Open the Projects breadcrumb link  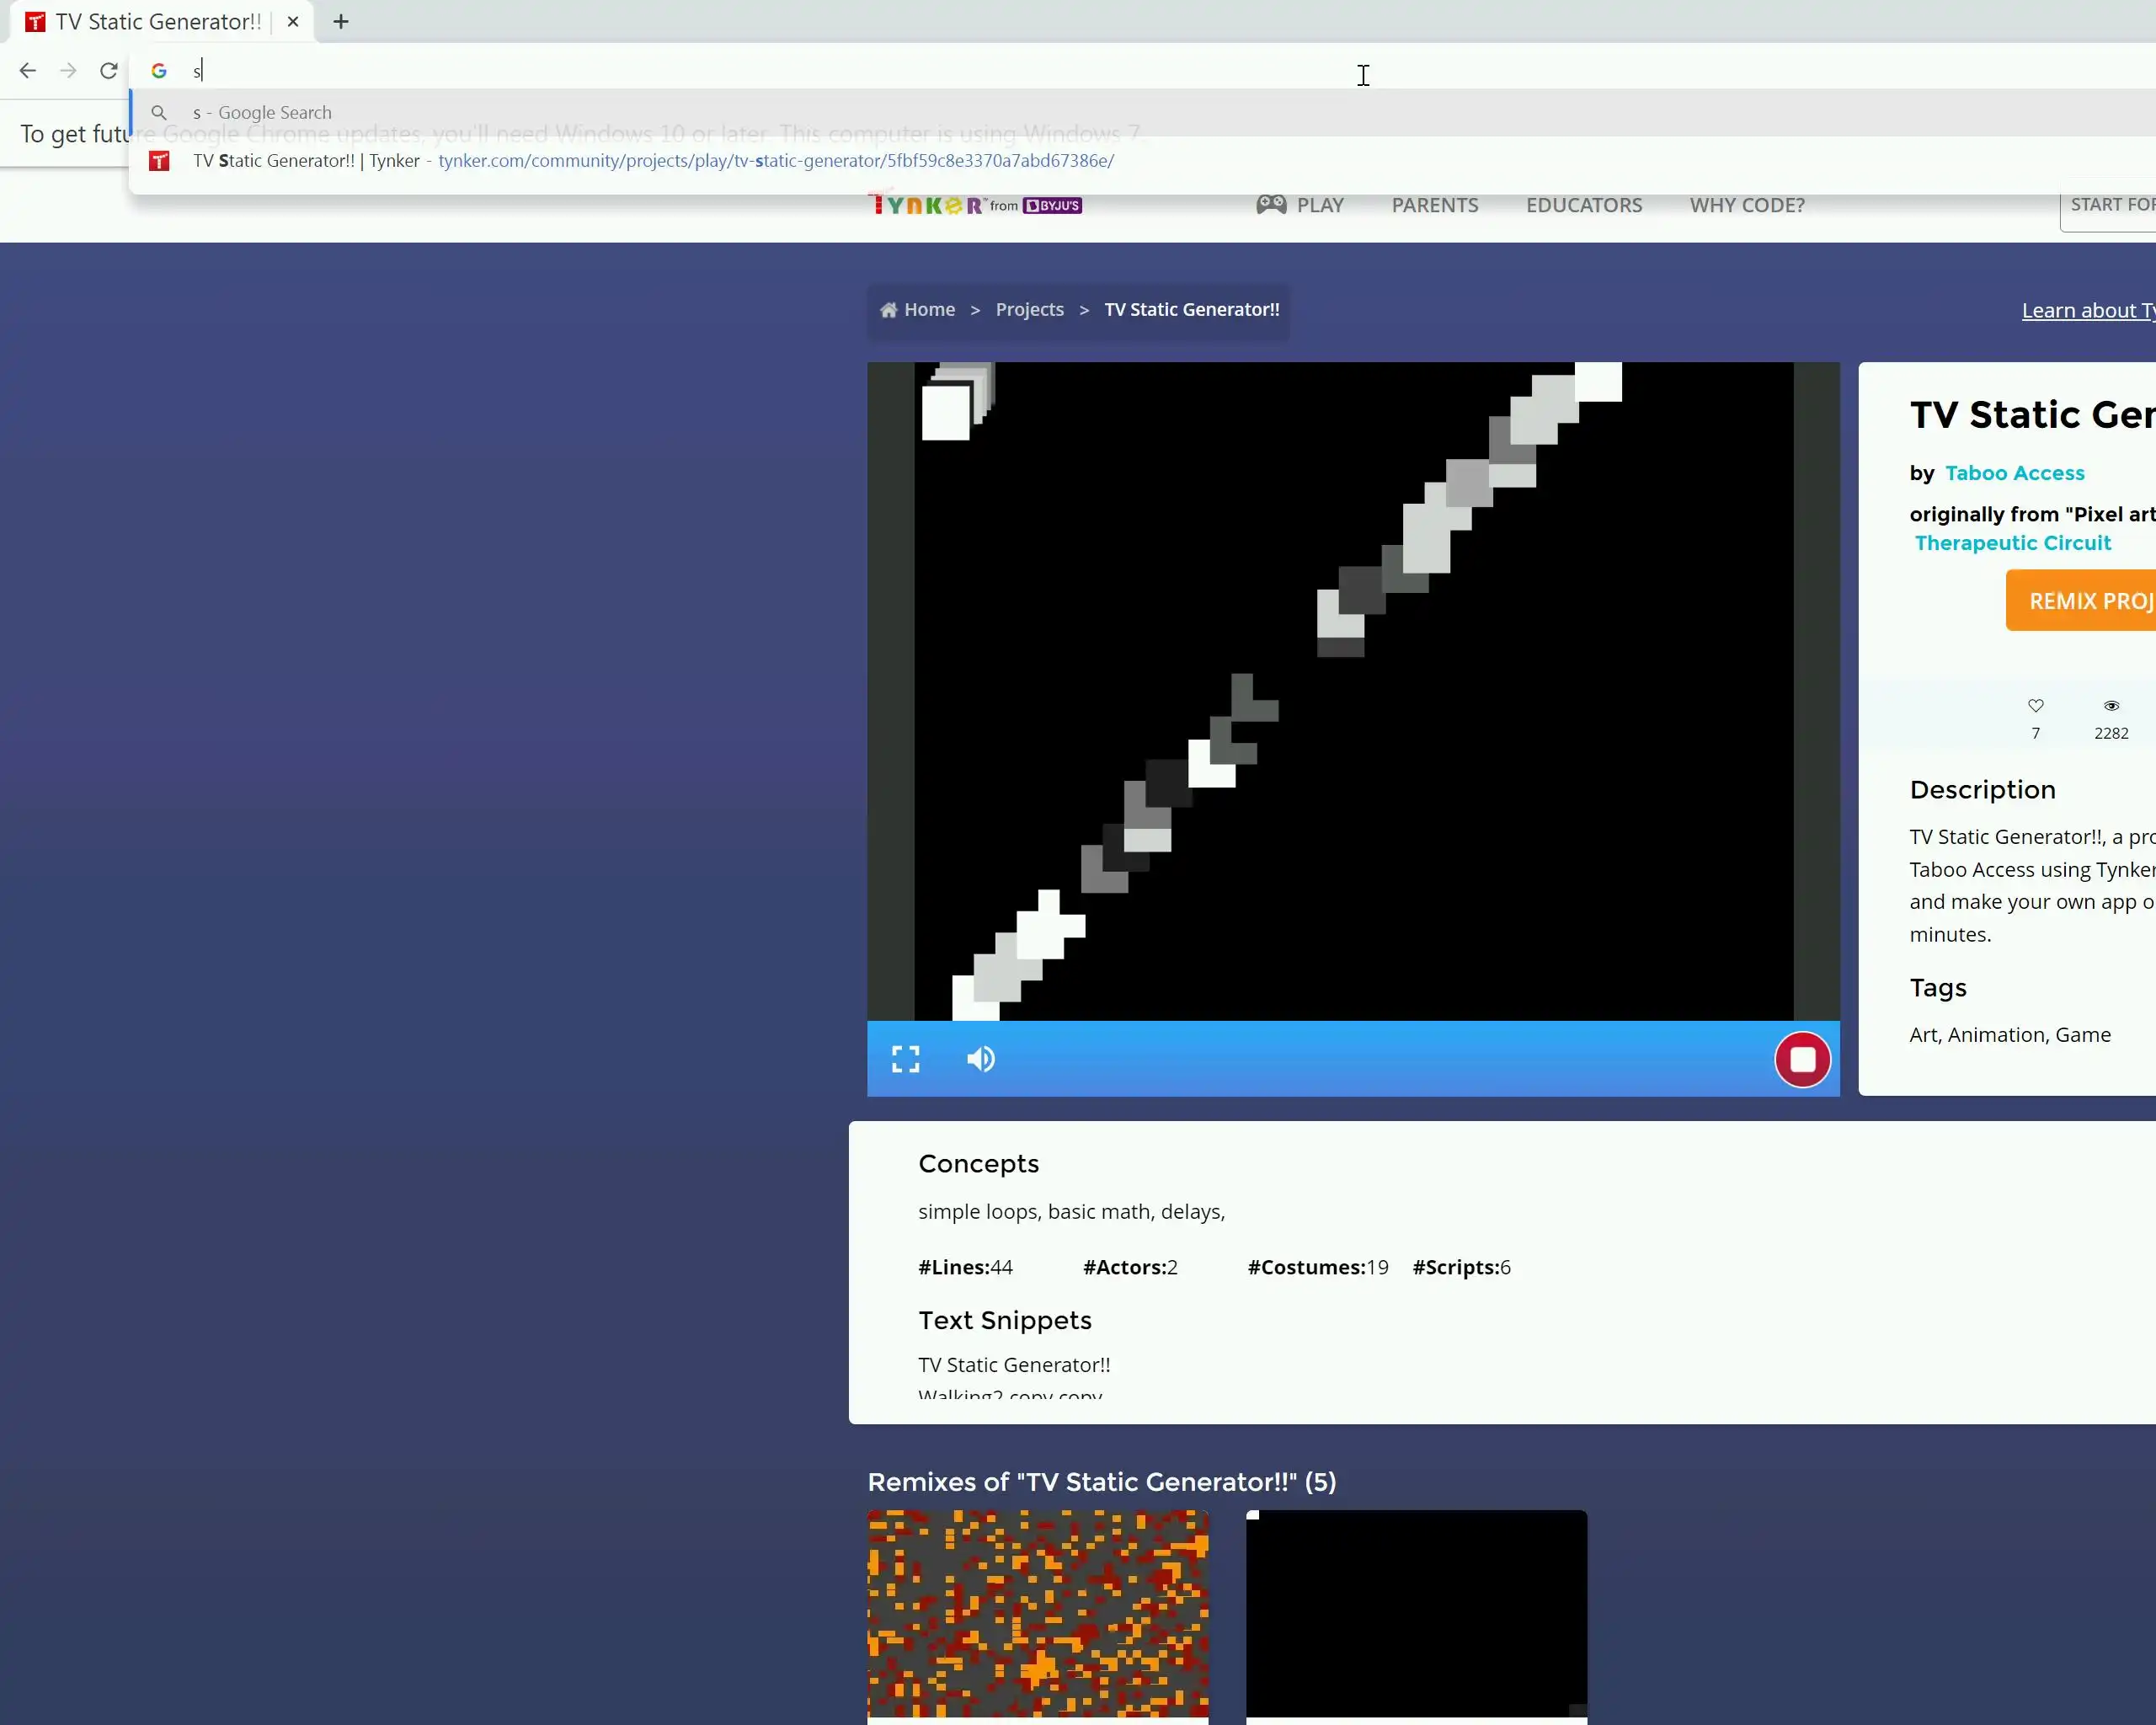coord(1029,310)
